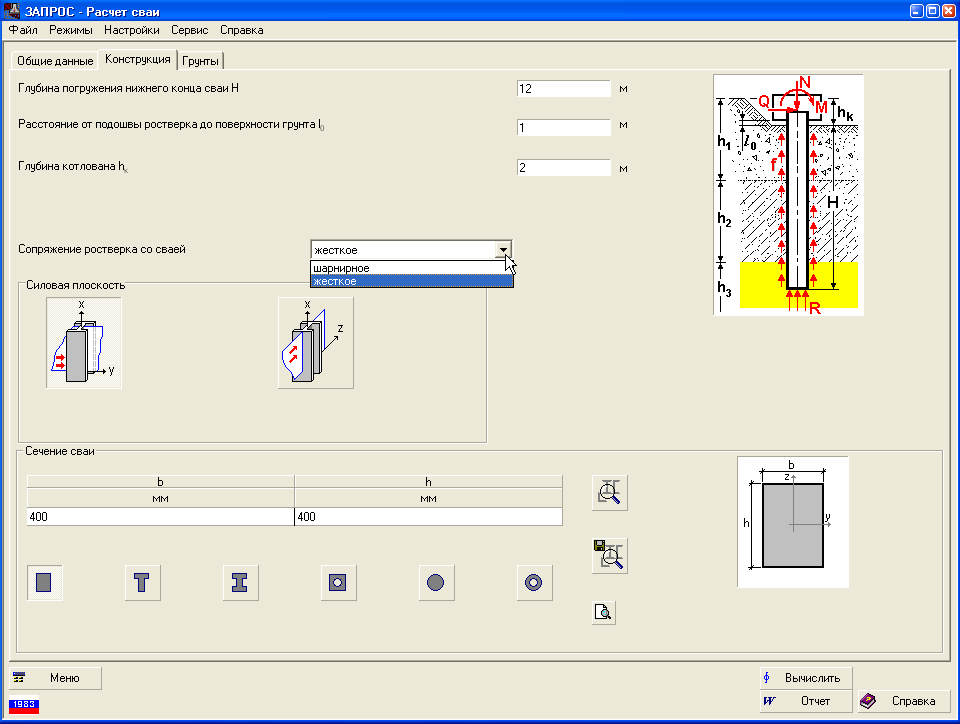Select the solid circular pile section
The height and width of the screenshot is (724, 960).
(436, 583)
